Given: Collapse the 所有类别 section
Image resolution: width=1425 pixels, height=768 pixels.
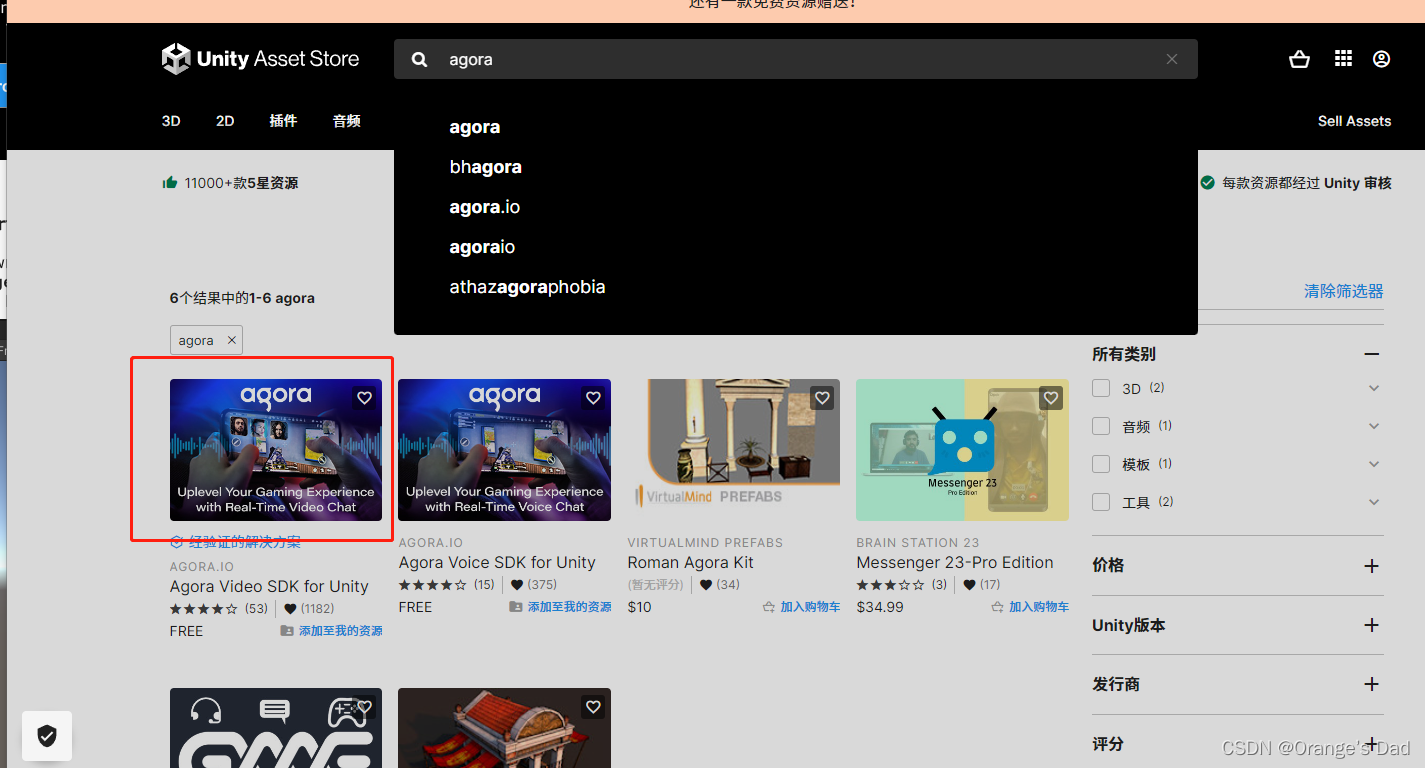Looking at the screenshot, I should pos(1372,354).
